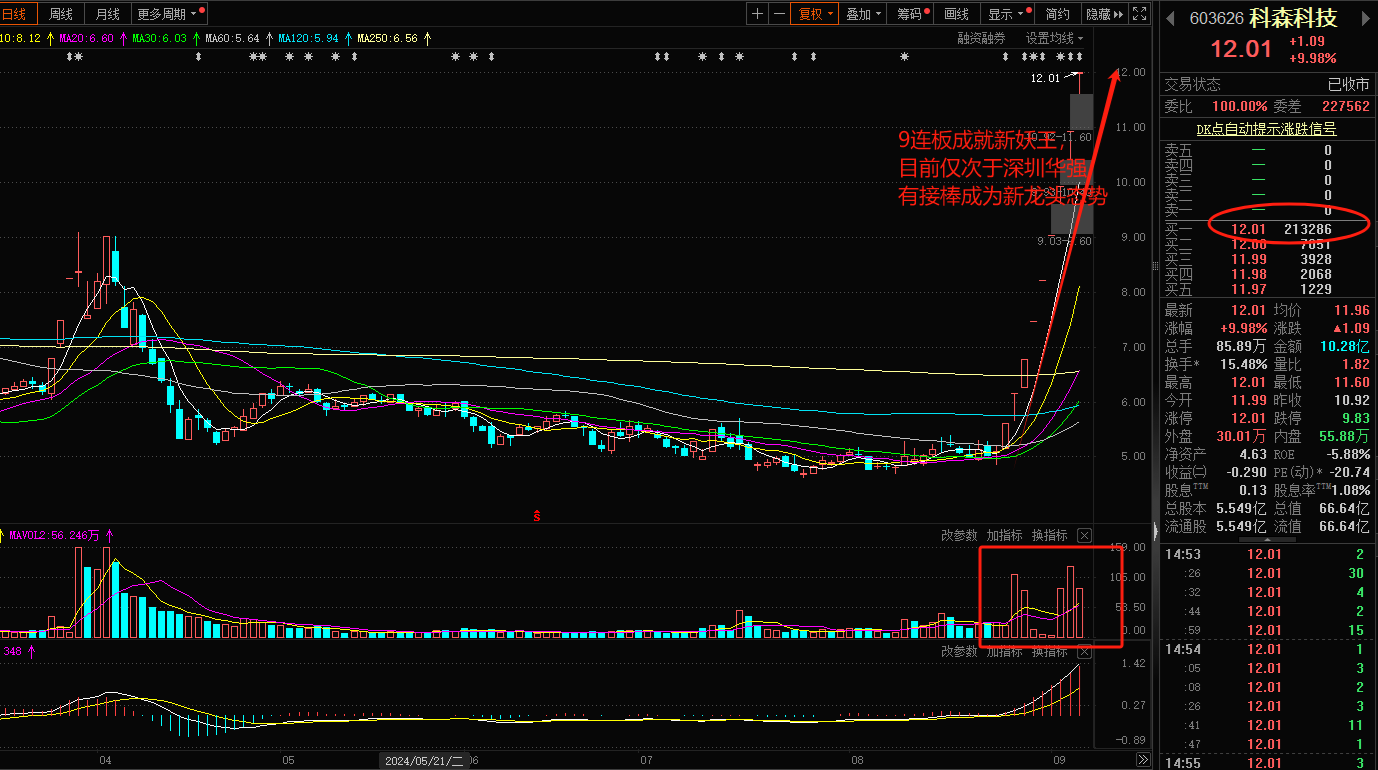Click 加指标 in MACD panel
This screenshot has height=770, width=1378.
tap(1004, 651)
